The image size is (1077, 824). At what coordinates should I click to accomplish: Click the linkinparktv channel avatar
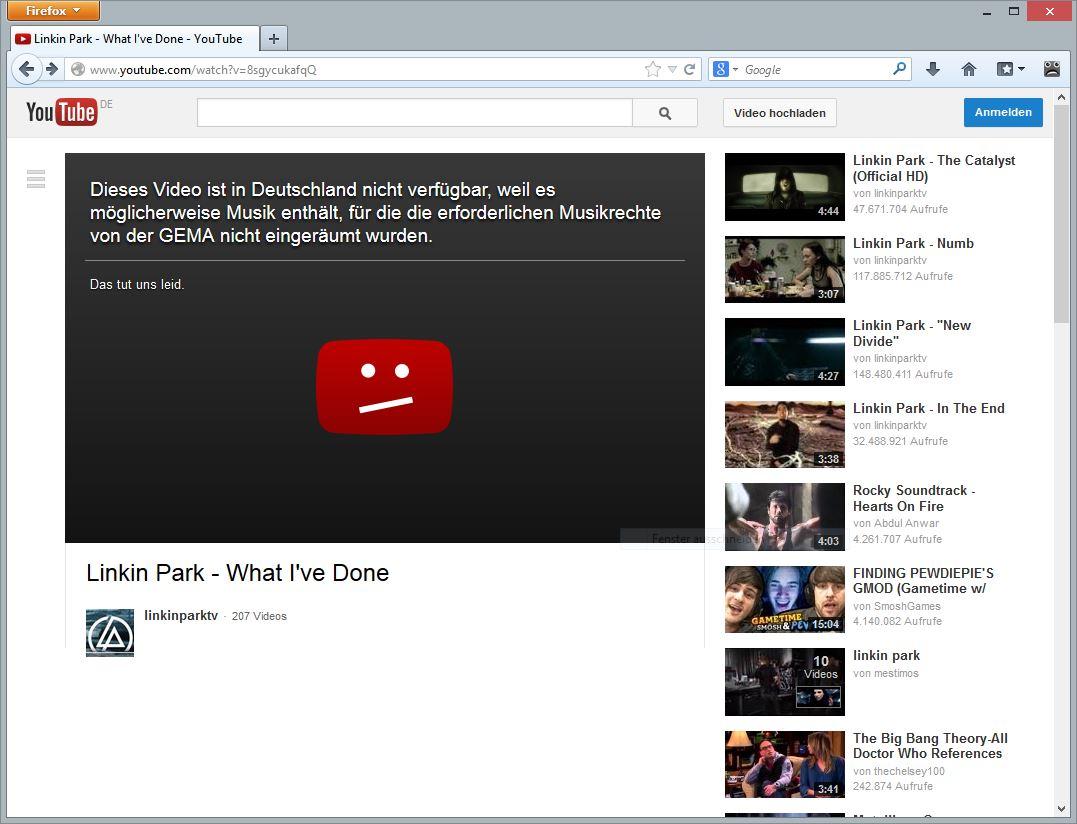point(110,632)
